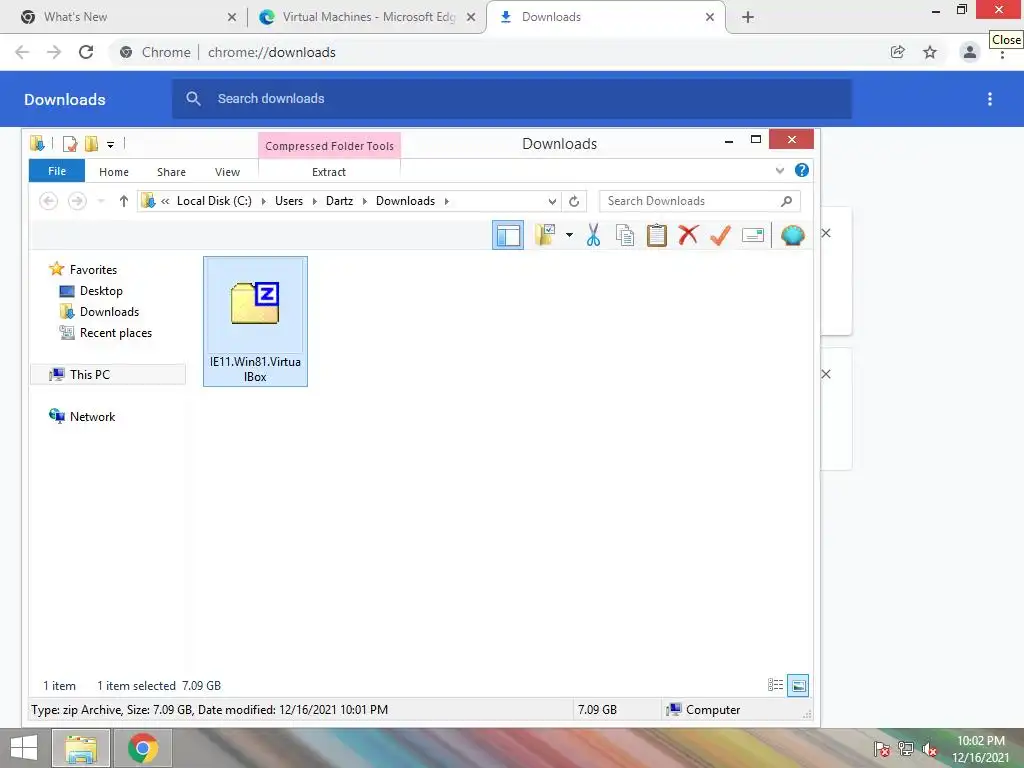Screen dimensions: 1024x768
Task: Click File Explorer on the taskbar
Action: tap(80, 748)
